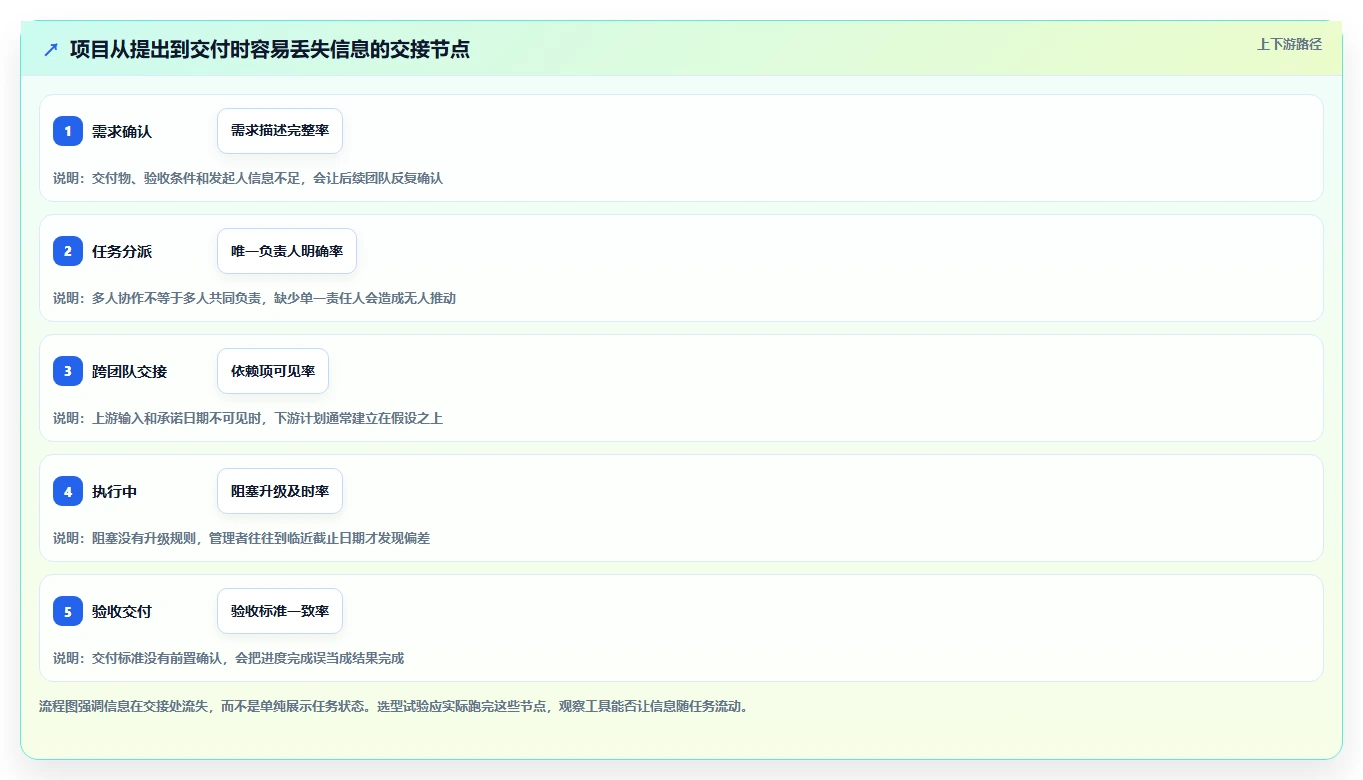Click the step 3 number badge
The image size is (1363, 780).
(x=68, y=371)
